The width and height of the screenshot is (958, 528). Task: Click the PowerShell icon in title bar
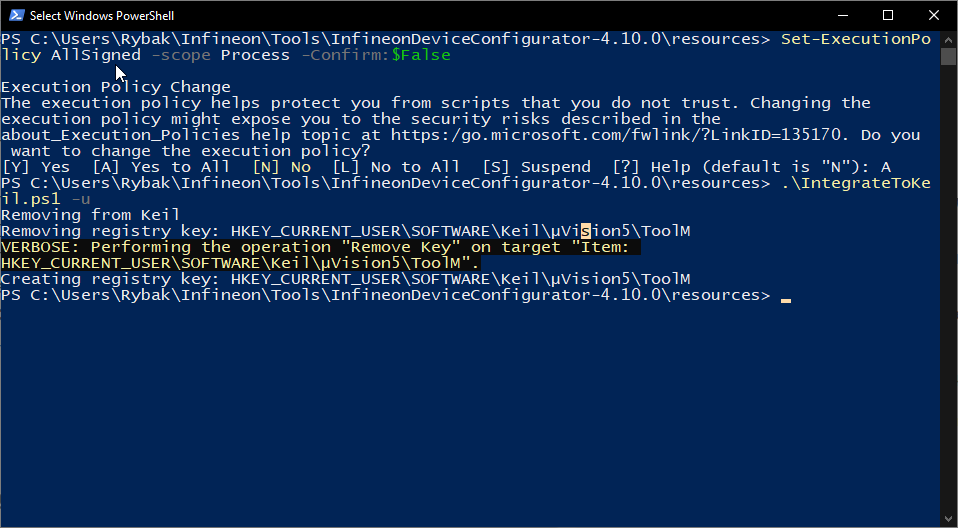[x=16, y=15]
